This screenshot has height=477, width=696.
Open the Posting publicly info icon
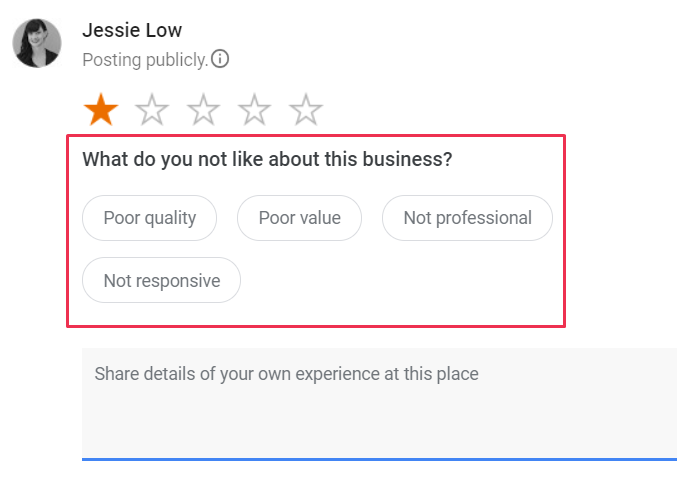click(x=220, y=59)
